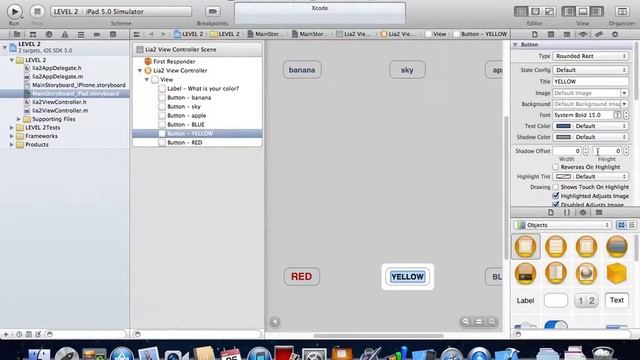Image resolution: width=640 pixels, height=360 pixels.
Task: Open the Objects library filter dropdown
Action: 562,225
